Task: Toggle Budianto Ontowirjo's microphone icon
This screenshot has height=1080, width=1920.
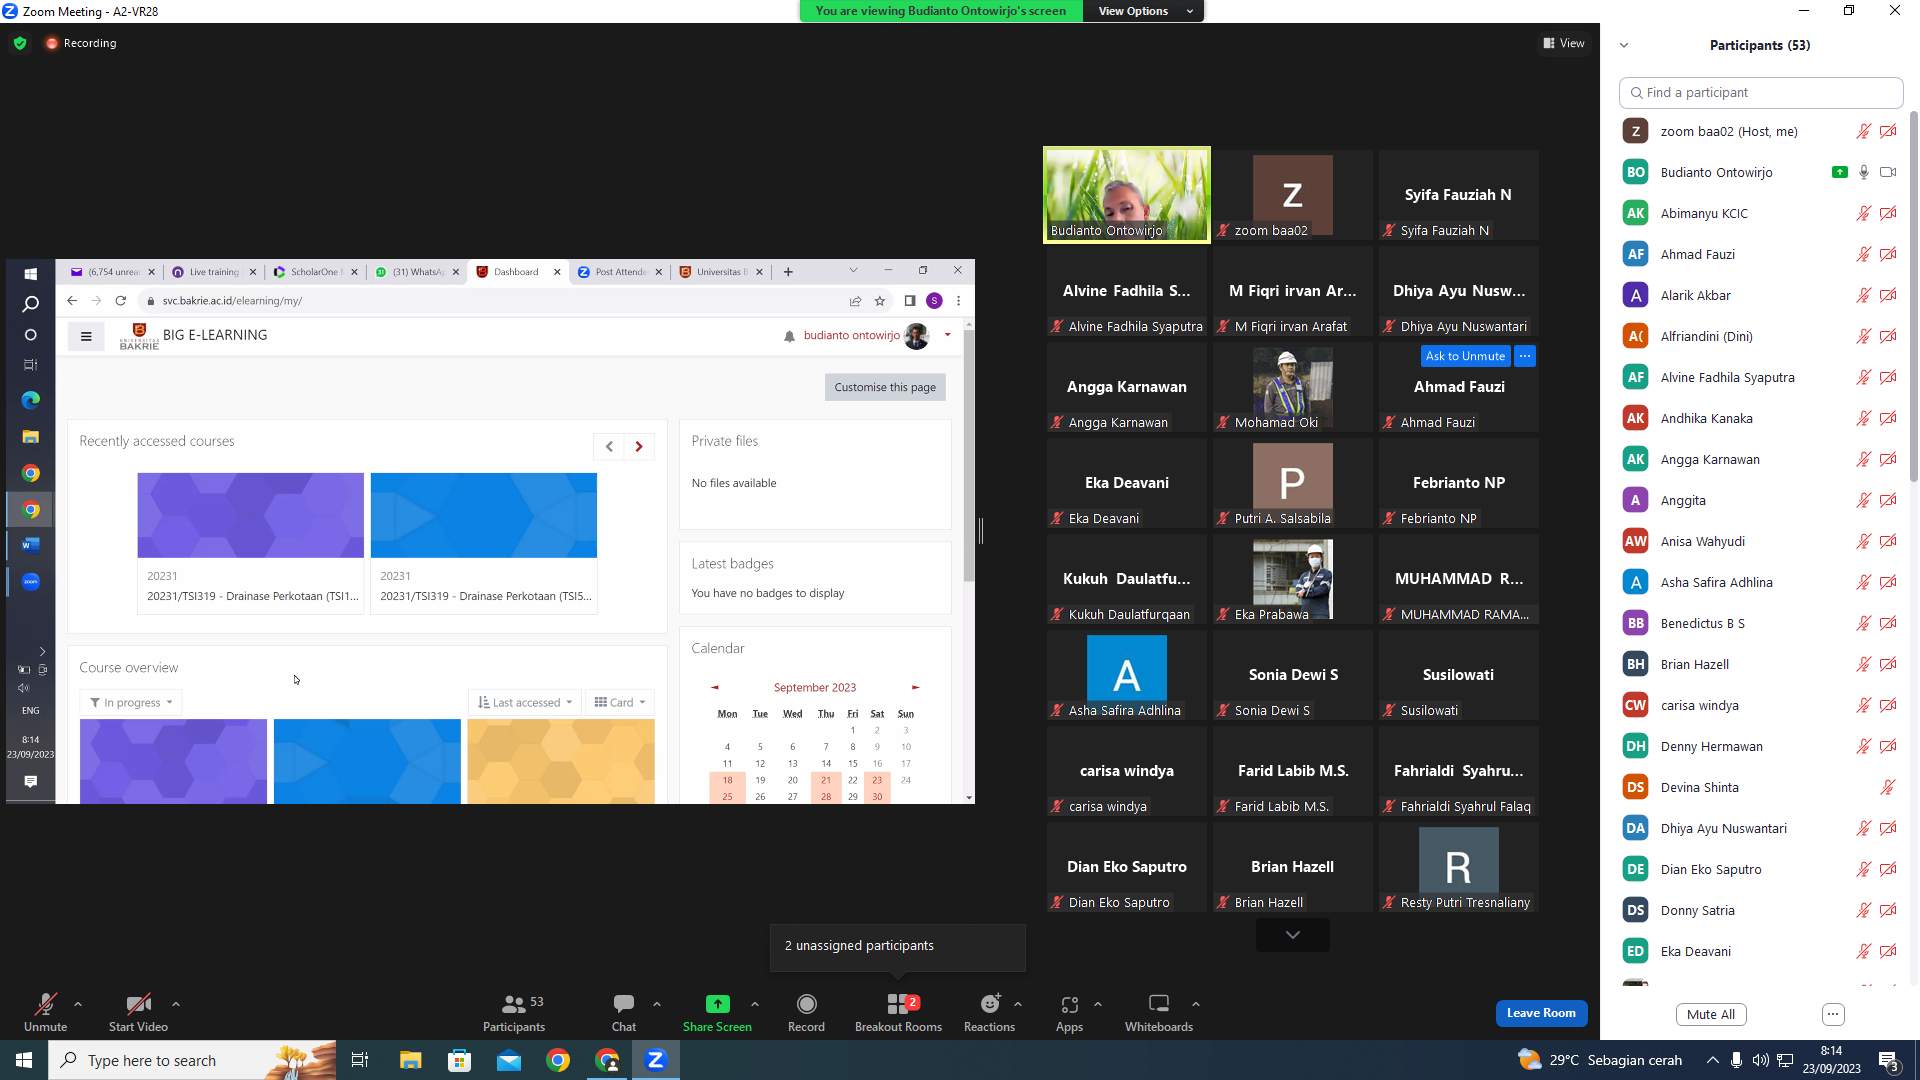Action: (1863, 172)
